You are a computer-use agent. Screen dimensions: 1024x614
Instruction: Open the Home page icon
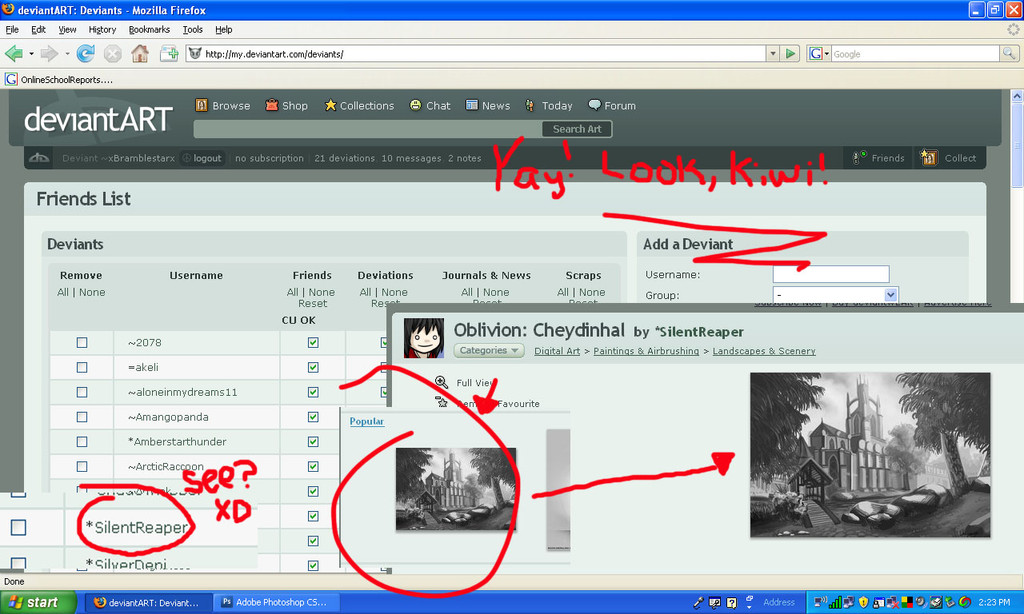pyautogui.click(x=140, y=54)
